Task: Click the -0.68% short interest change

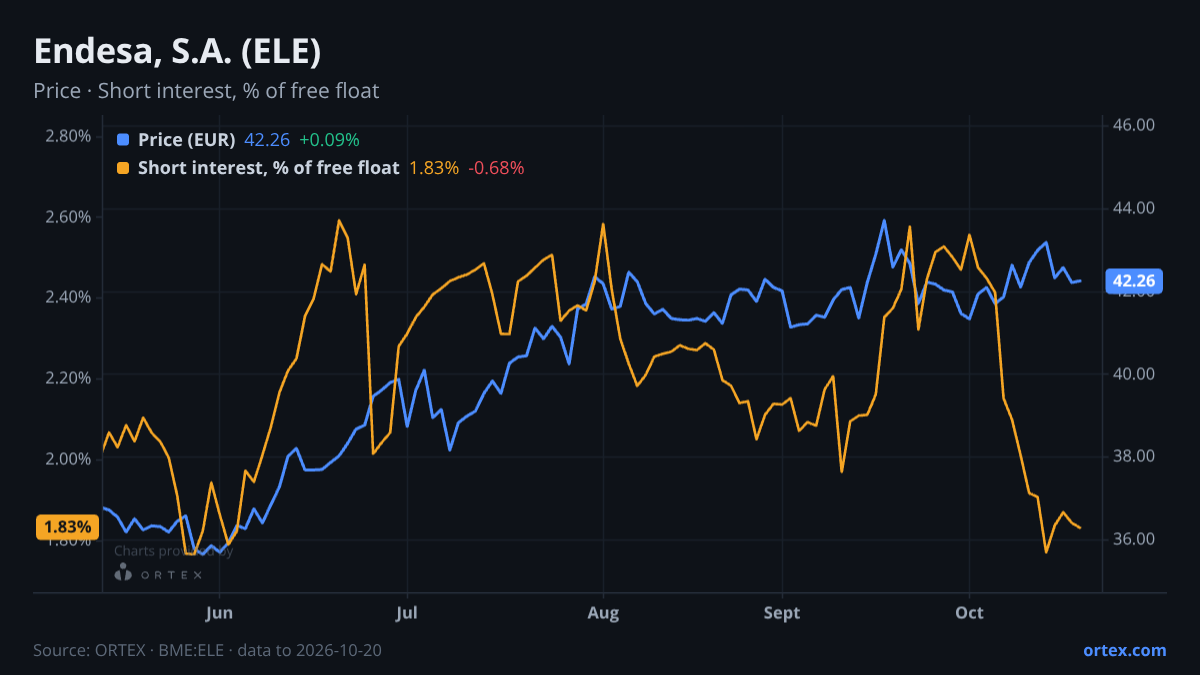Action: pyautogui.click(x=496, y=168)
